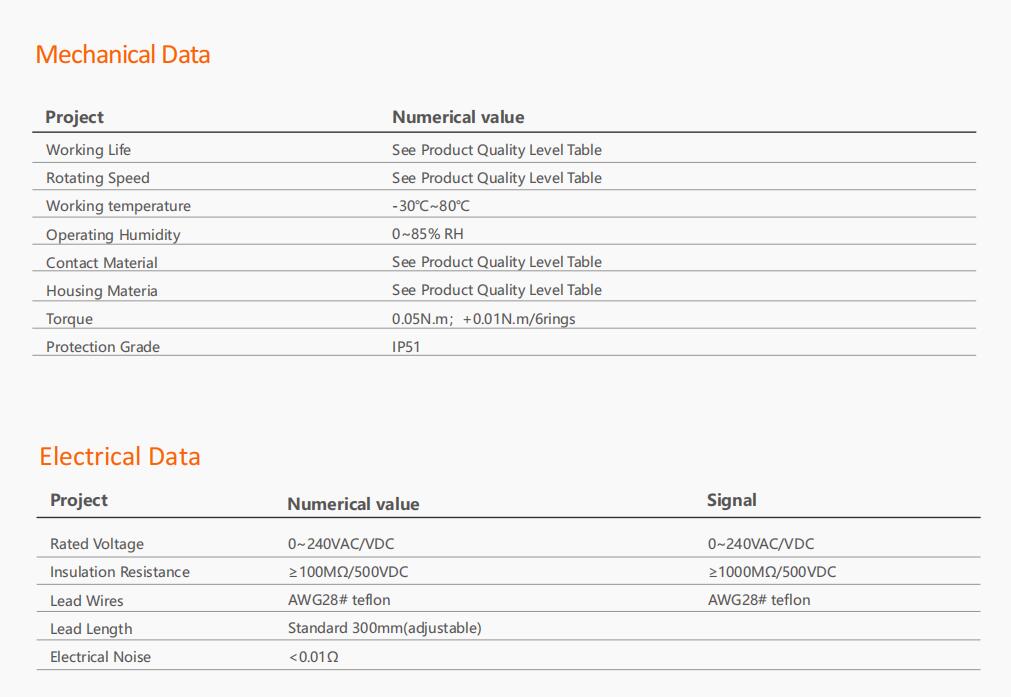
Task: Select the Electrical Noise value <0.01Ω
Action: [313, 657]
